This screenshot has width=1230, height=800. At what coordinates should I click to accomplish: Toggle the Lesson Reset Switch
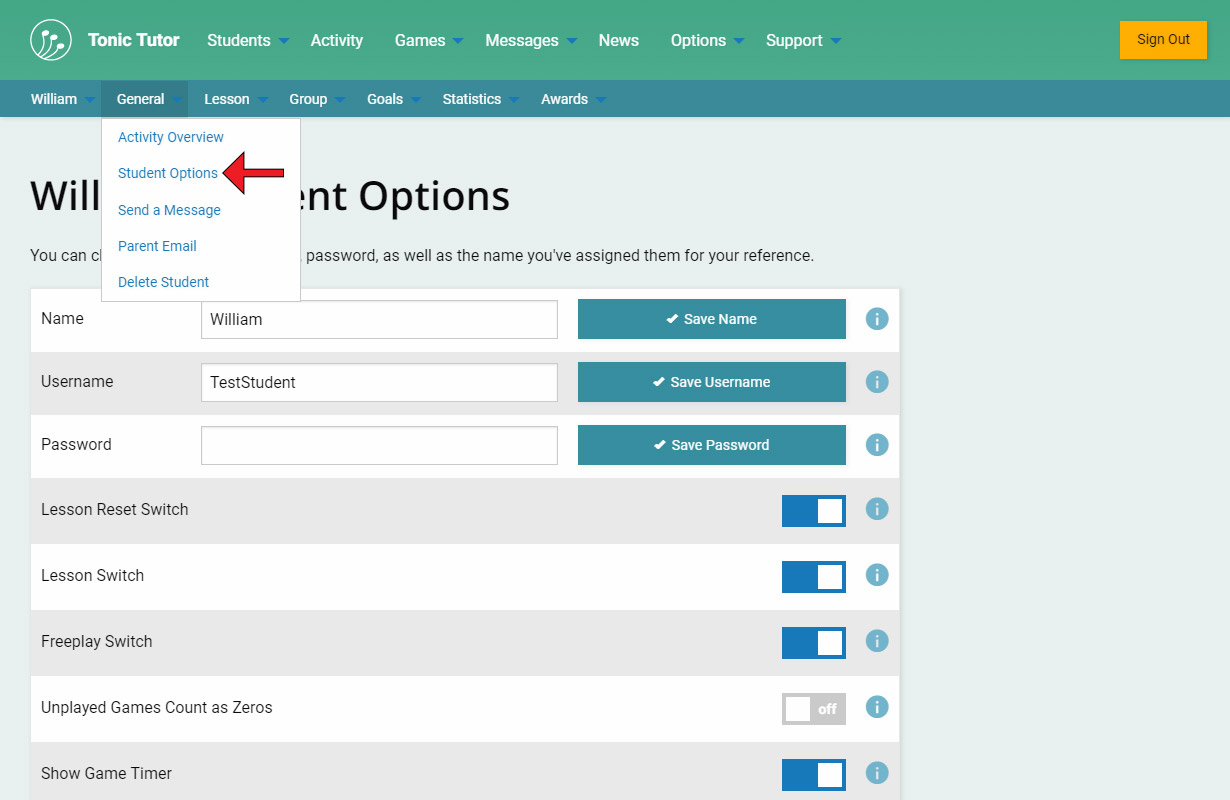tap(813, 511)
